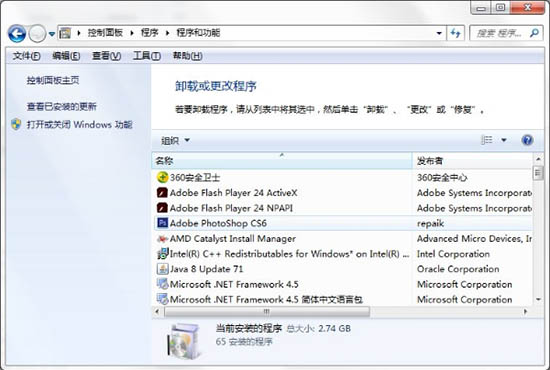The height and width of the screenshot is (370, 550).
Task: Click 打开或关闭 Windows 功能 link
Action: pyautogui.click(x=80, y=125)
